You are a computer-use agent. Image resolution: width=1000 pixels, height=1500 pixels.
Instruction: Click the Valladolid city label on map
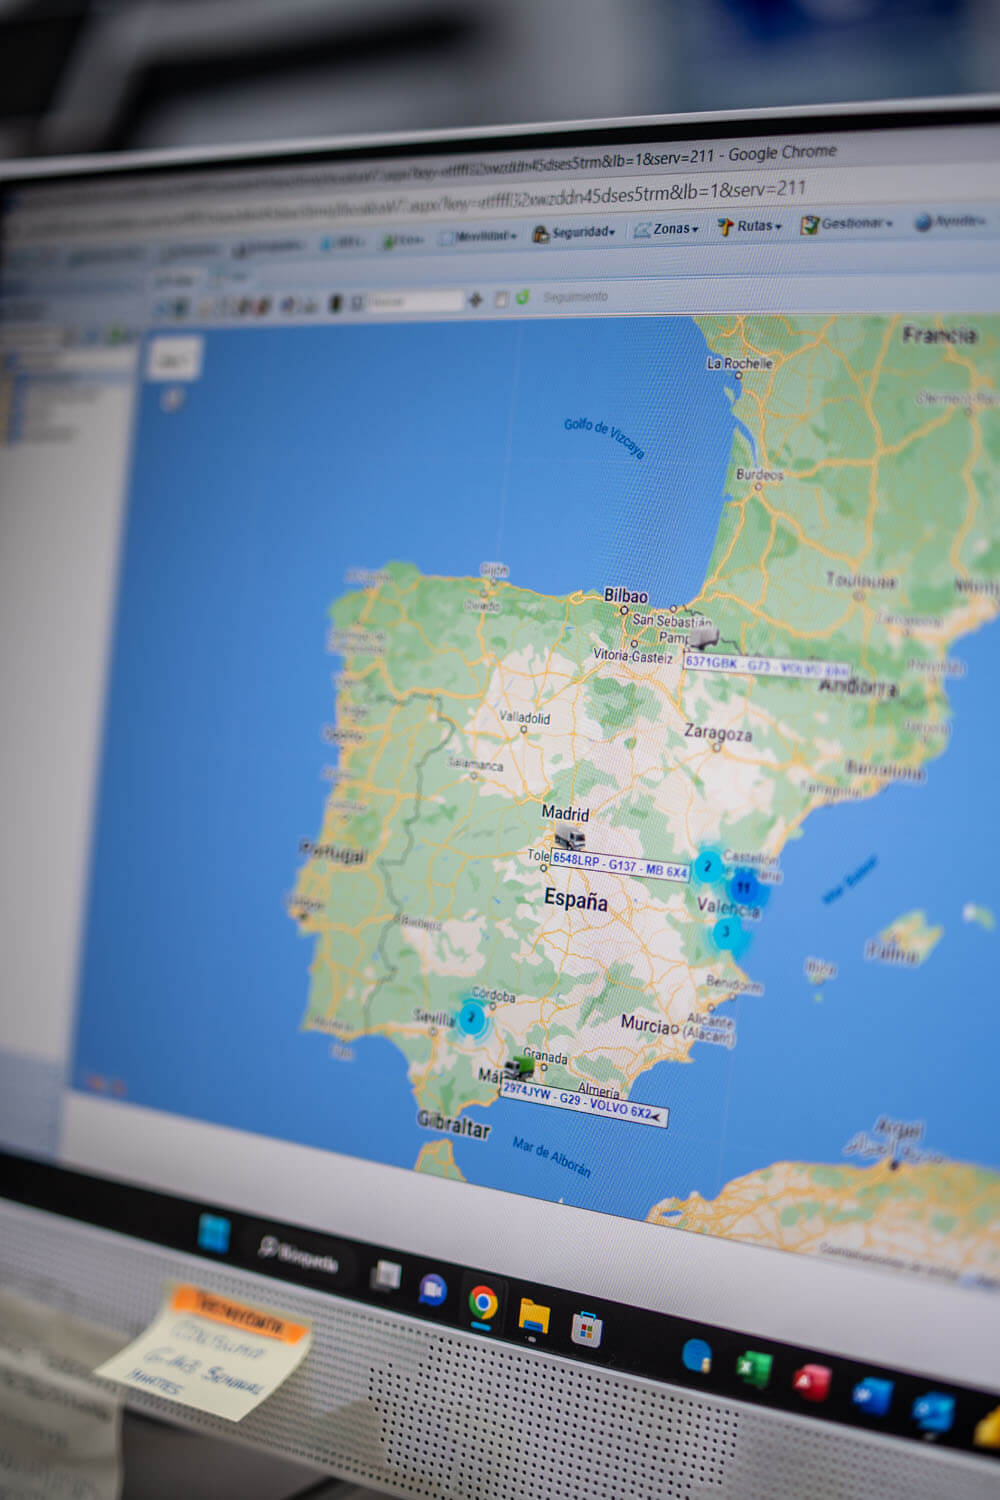click(x=524, y=718)
